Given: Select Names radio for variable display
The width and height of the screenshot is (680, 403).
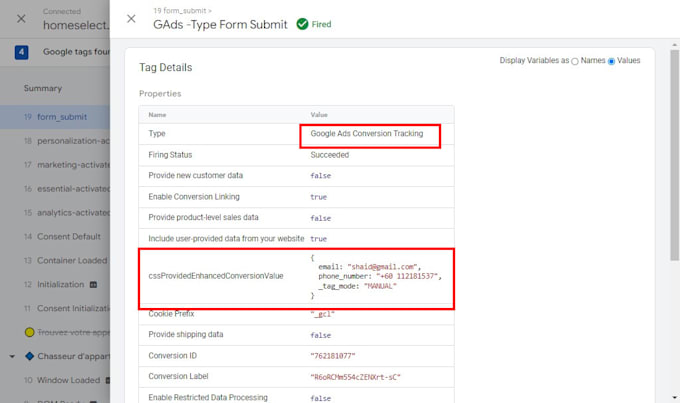Looking at the screenshot, I should (x=575, y=61).
